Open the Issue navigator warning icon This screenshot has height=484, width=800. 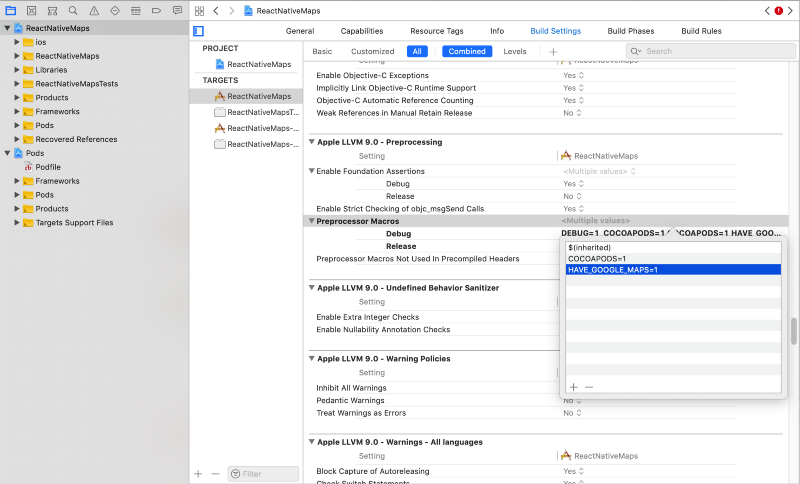point(92,9)
